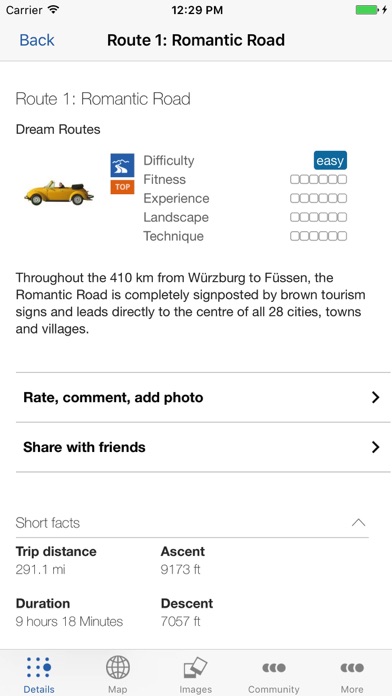The width and height of the screenshot is (392, 696).
Task: Tap the Community tab icon
Action: (x=274, y=667)
